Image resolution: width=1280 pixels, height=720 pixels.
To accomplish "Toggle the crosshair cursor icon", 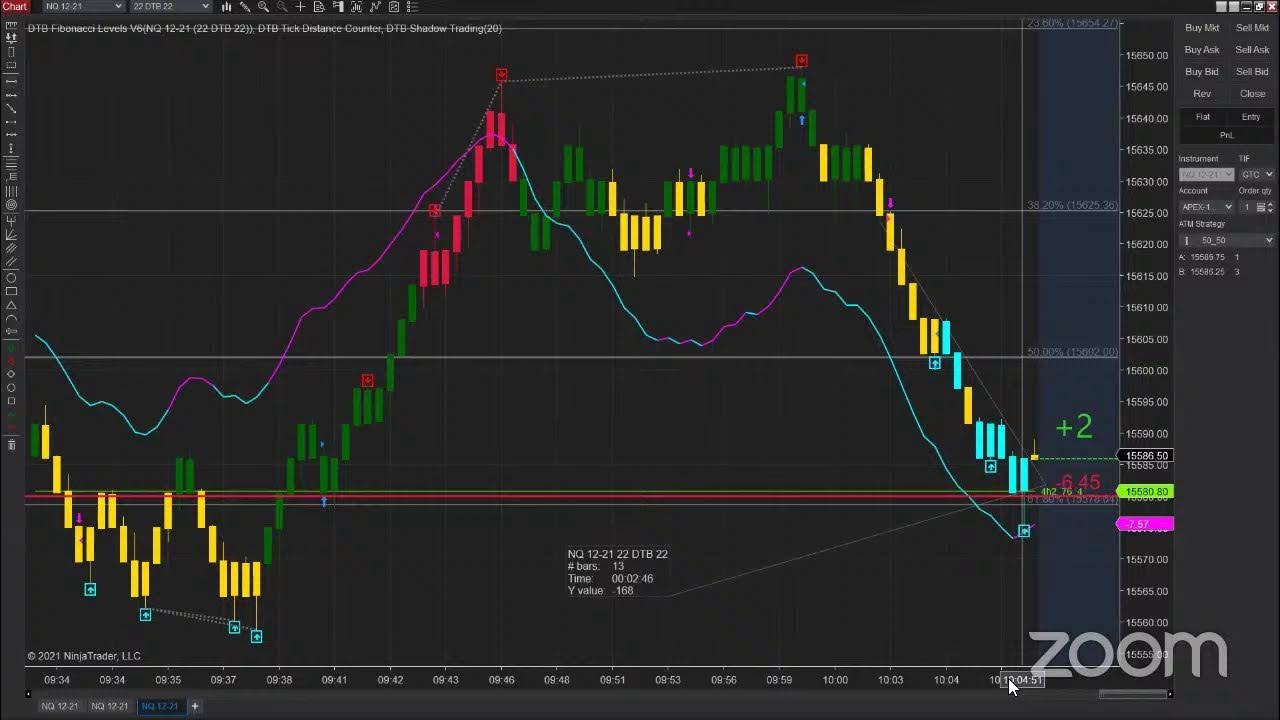I will pyautogui.click(x=300, y=7).
